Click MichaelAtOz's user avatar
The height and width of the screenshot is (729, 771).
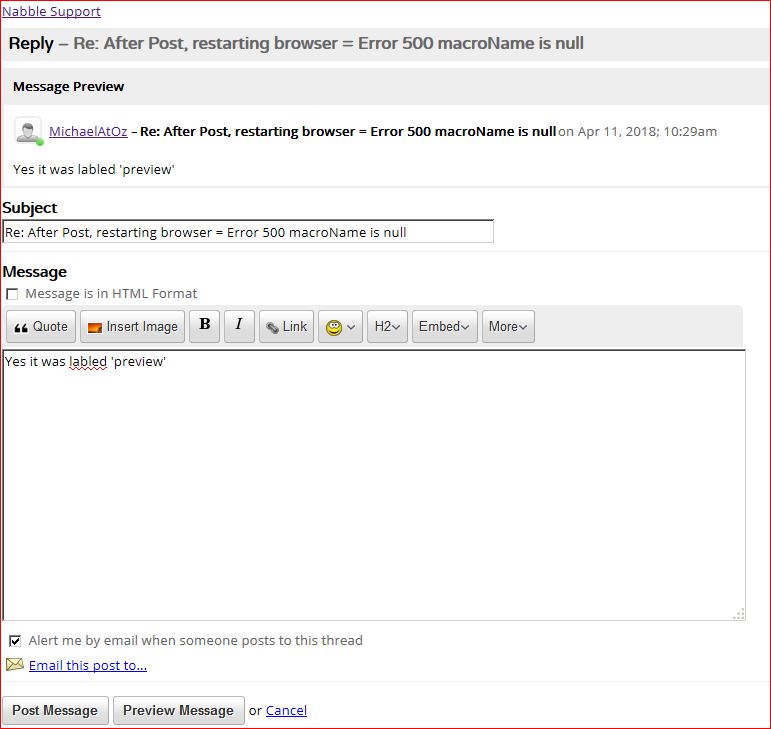28,131
